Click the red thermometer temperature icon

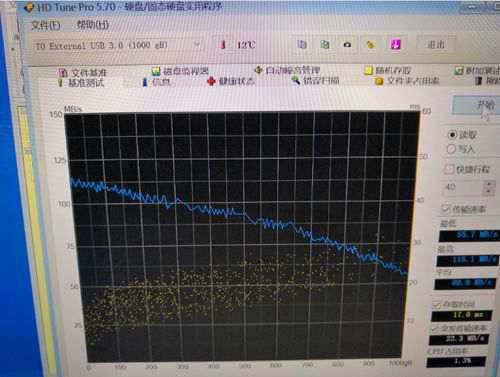pos(223,45)
